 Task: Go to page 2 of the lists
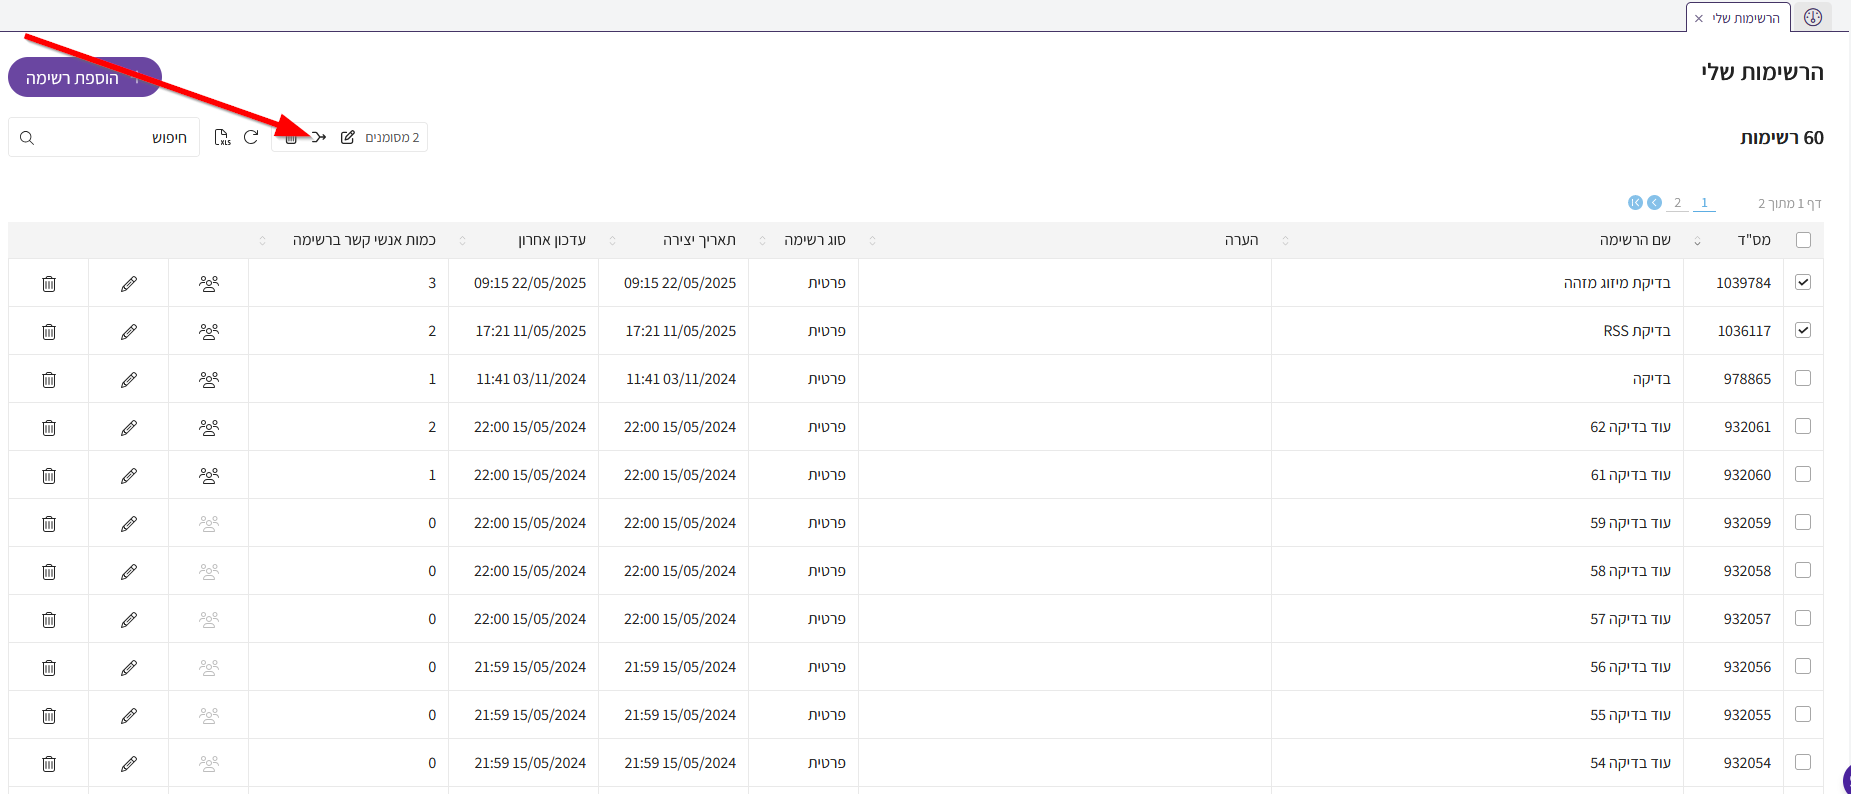click(x=1678, y=203)
